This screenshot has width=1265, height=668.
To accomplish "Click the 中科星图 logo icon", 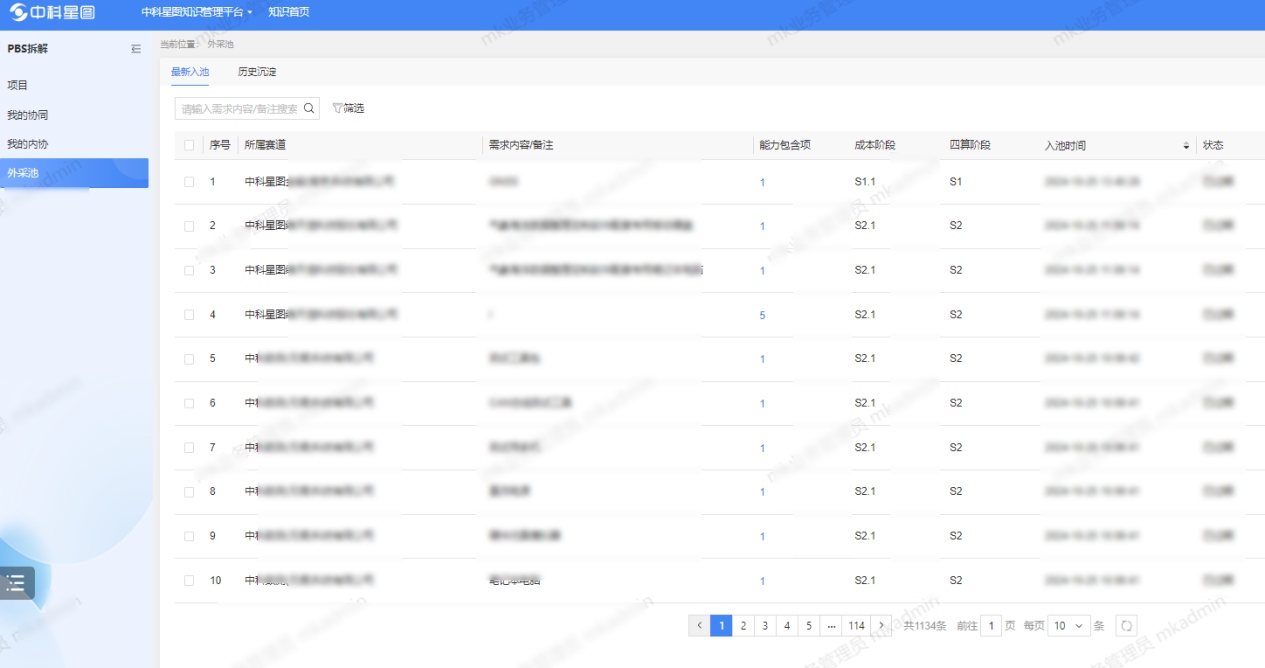I will coord(20,12).
